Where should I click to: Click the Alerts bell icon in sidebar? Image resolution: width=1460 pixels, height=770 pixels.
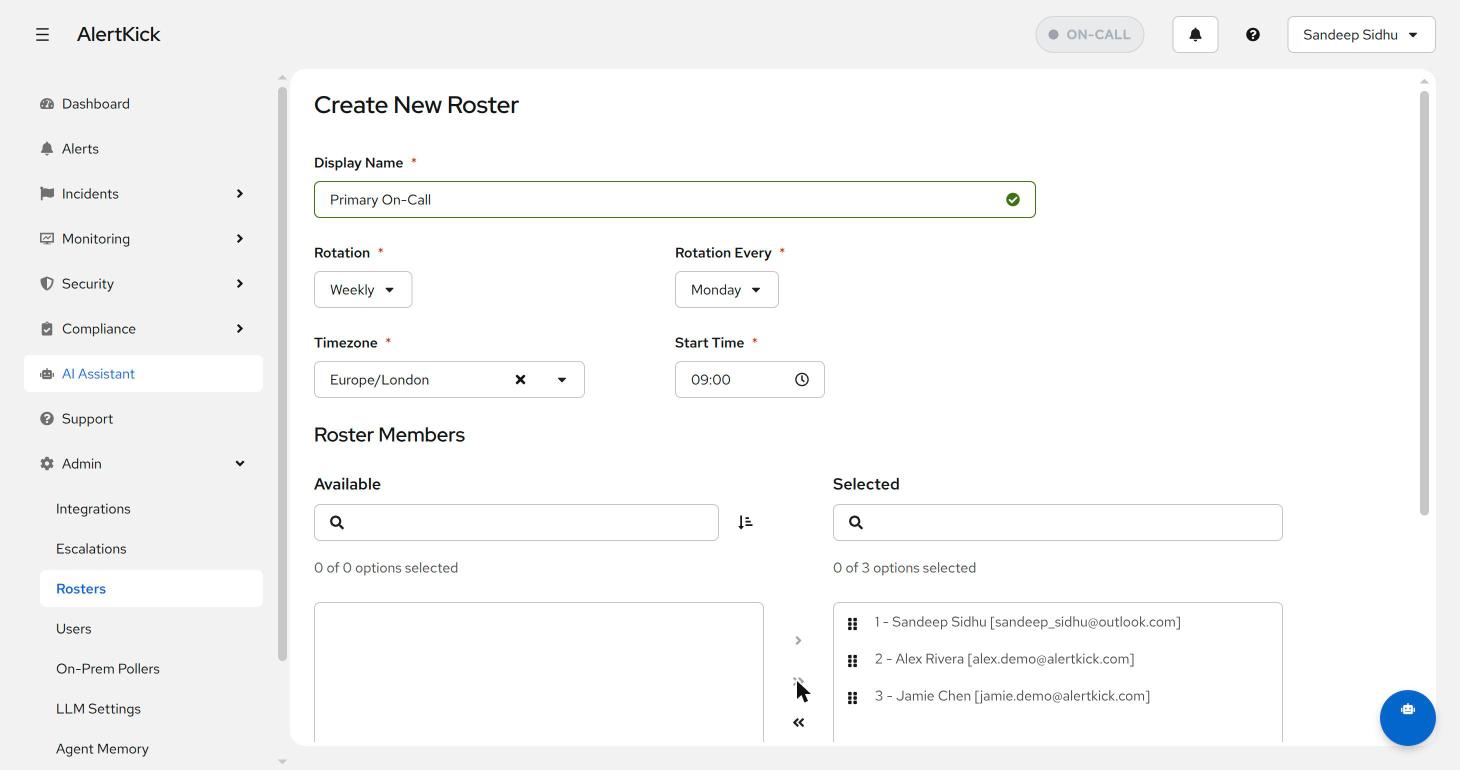(x=47, y=149)
